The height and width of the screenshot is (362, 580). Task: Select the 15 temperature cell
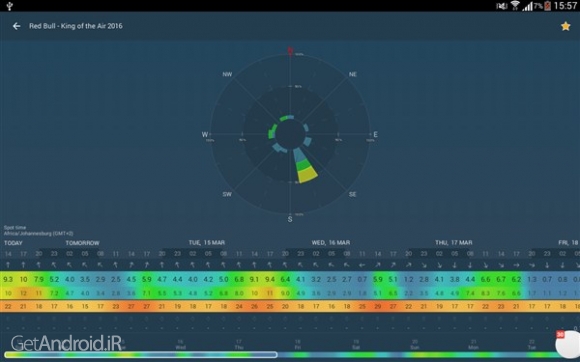[x=85, y=307]
